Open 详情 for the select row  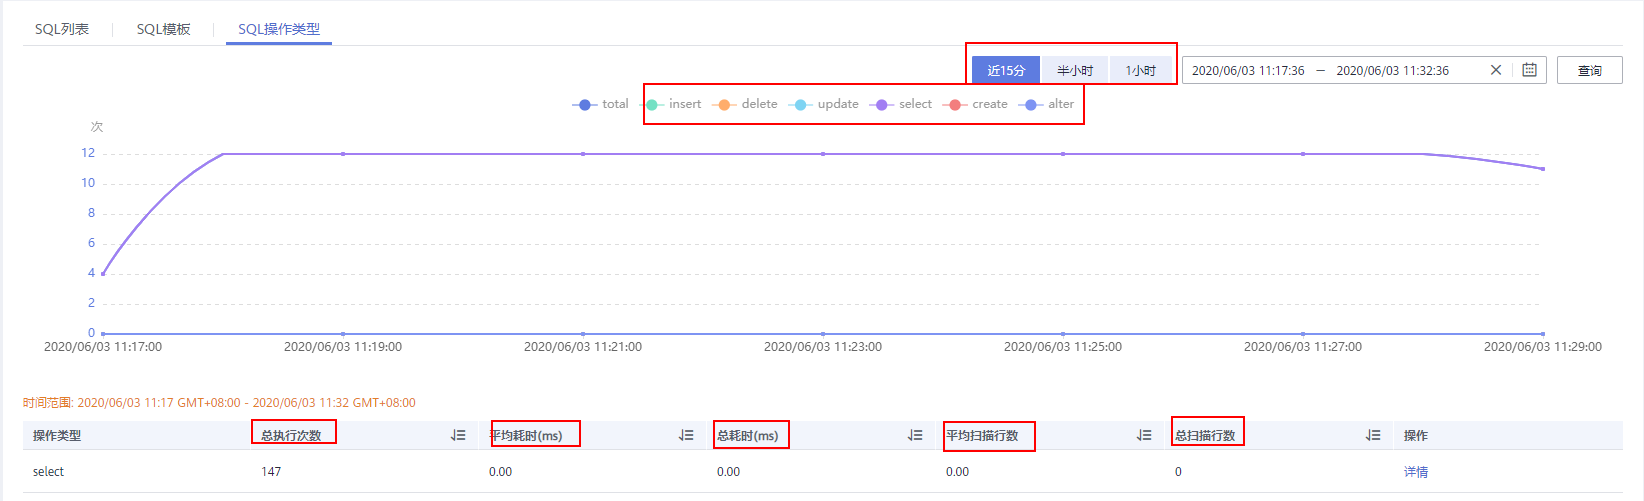1416,472
